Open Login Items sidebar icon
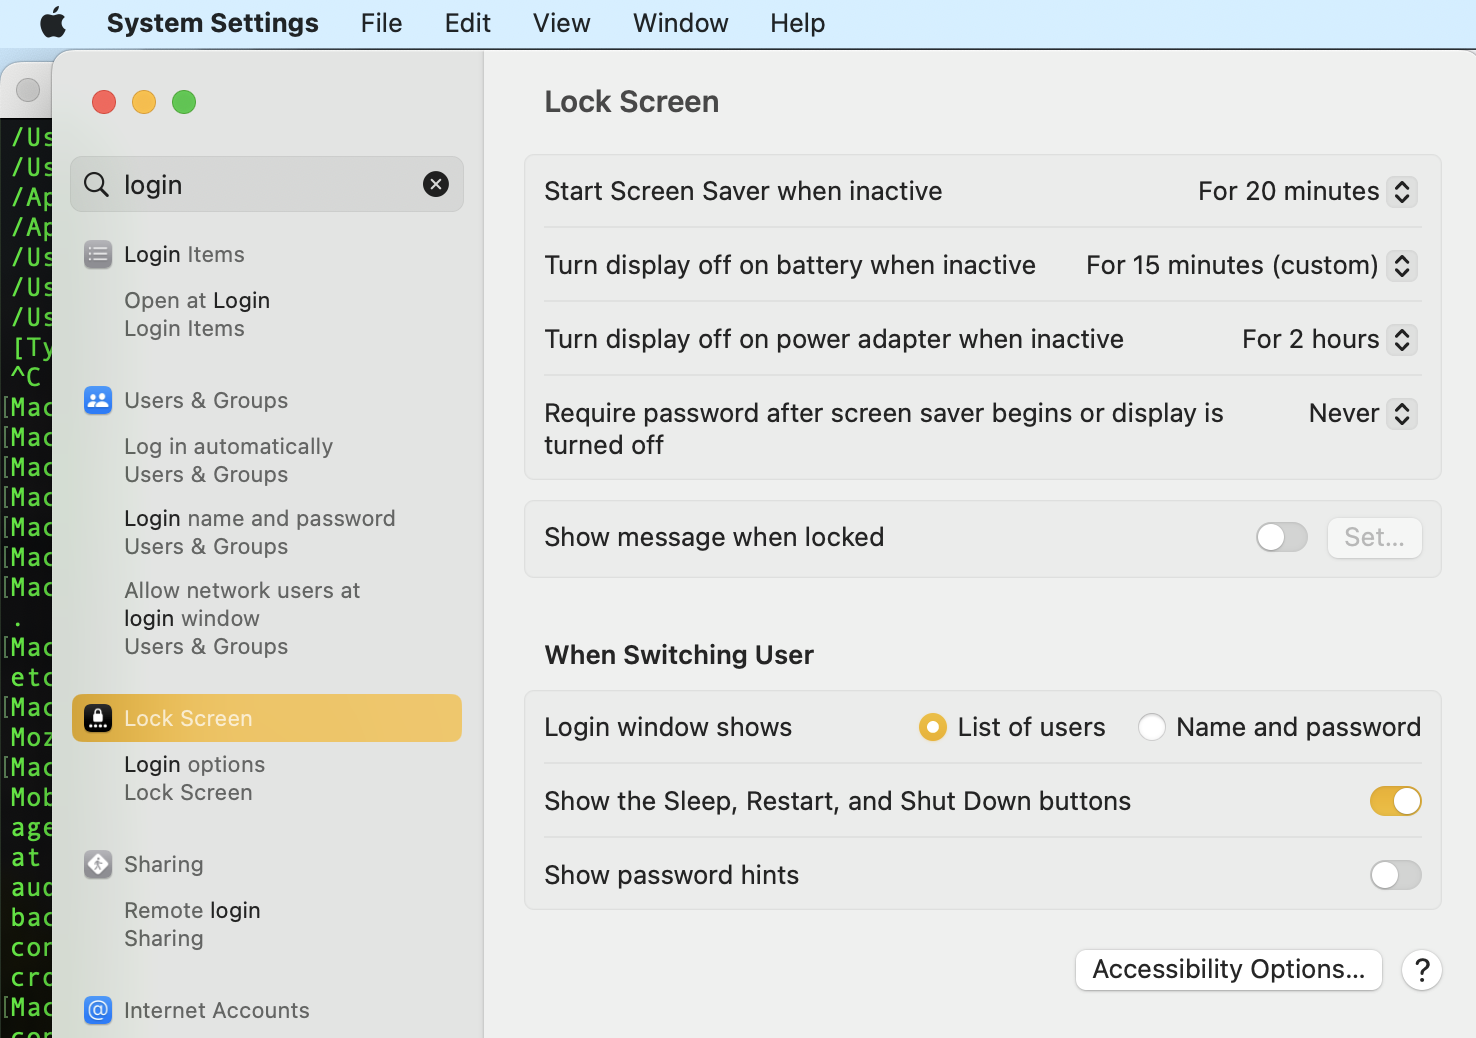Screen dimensions: 1476x1038 (x=98, y=254)
